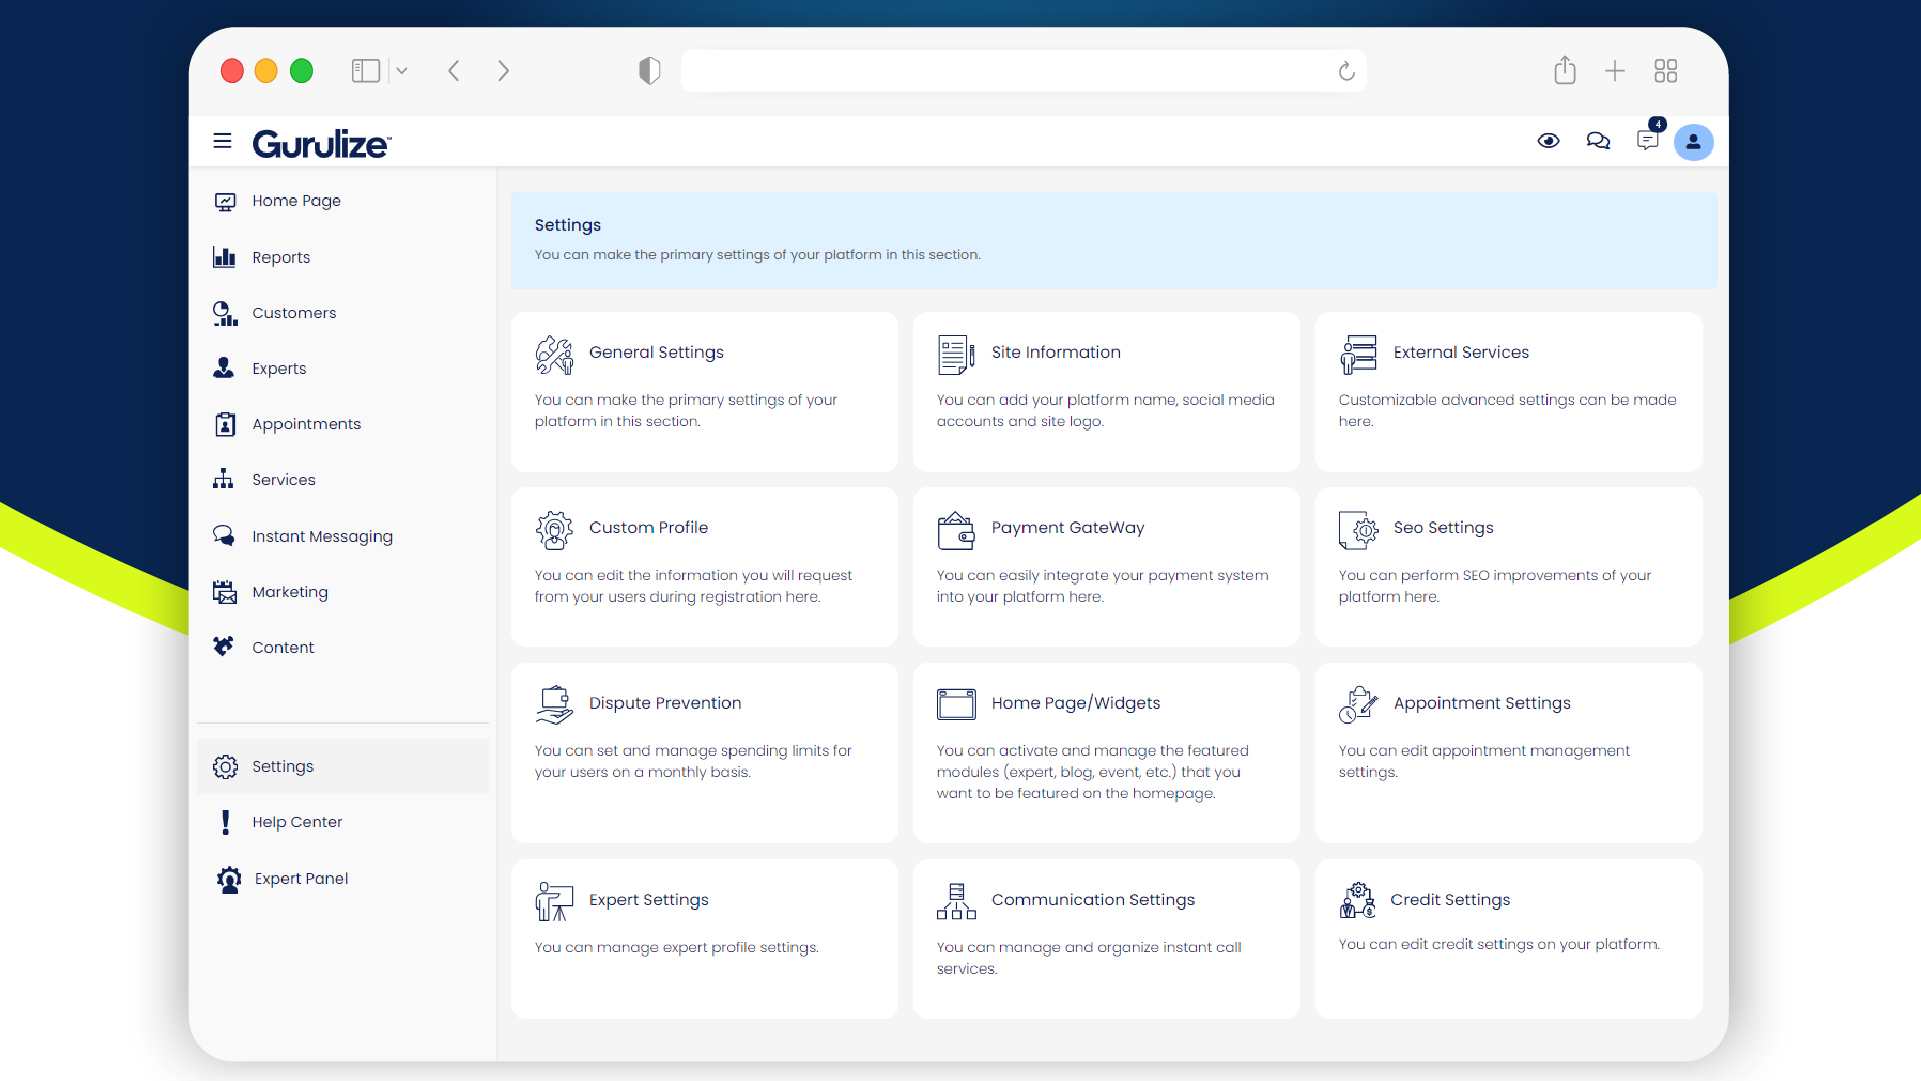This screenshot has height=1081, width=1921.
Task: Open the sidebar dropdown chevron
Action: [402, 70]
